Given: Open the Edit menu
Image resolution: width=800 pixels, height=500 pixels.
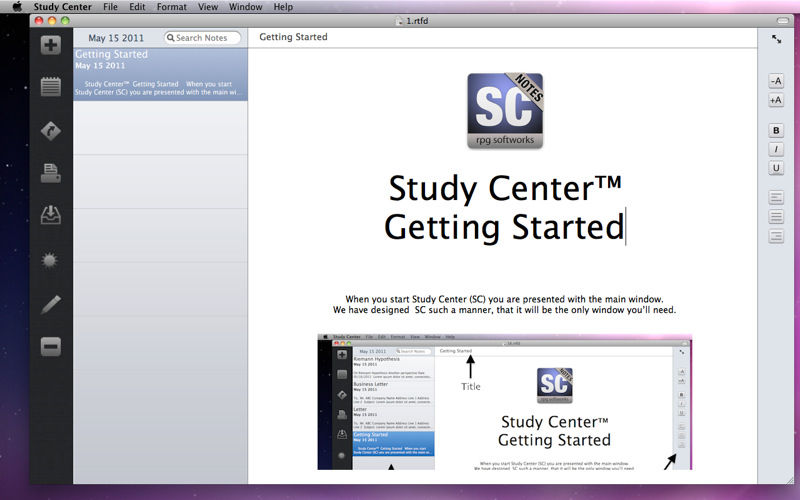Looking at the screenshot, I should point(137,7).
